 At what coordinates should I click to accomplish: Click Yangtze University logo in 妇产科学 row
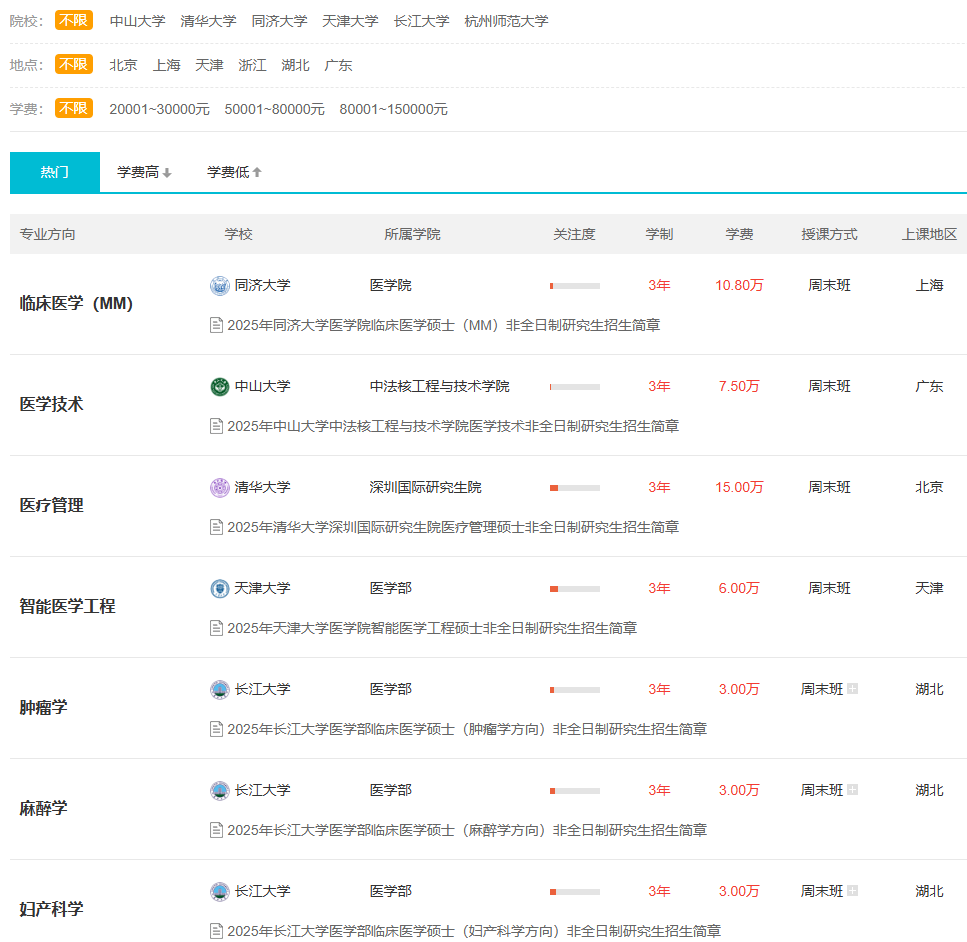[x=220, y=891]
